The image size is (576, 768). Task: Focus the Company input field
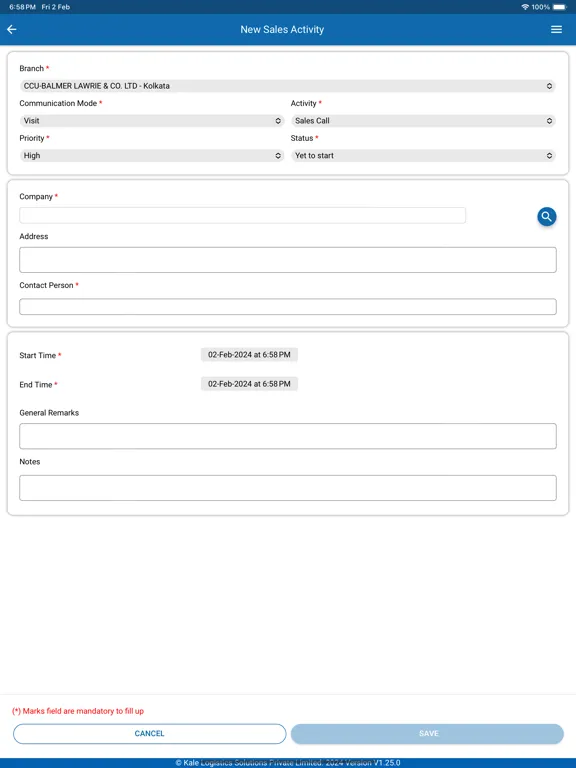pyautogui.click(x=242, y=216)
